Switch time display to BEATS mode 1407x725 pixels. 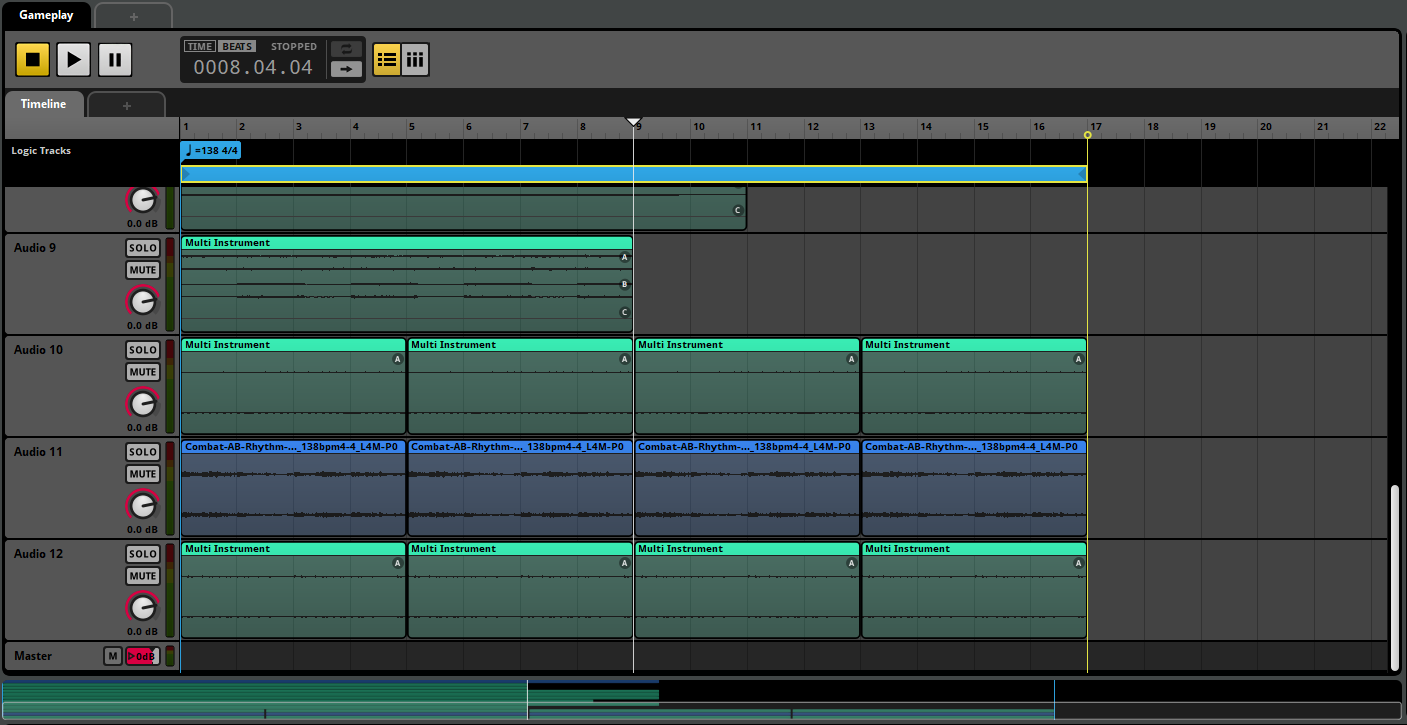coord(237,46)
